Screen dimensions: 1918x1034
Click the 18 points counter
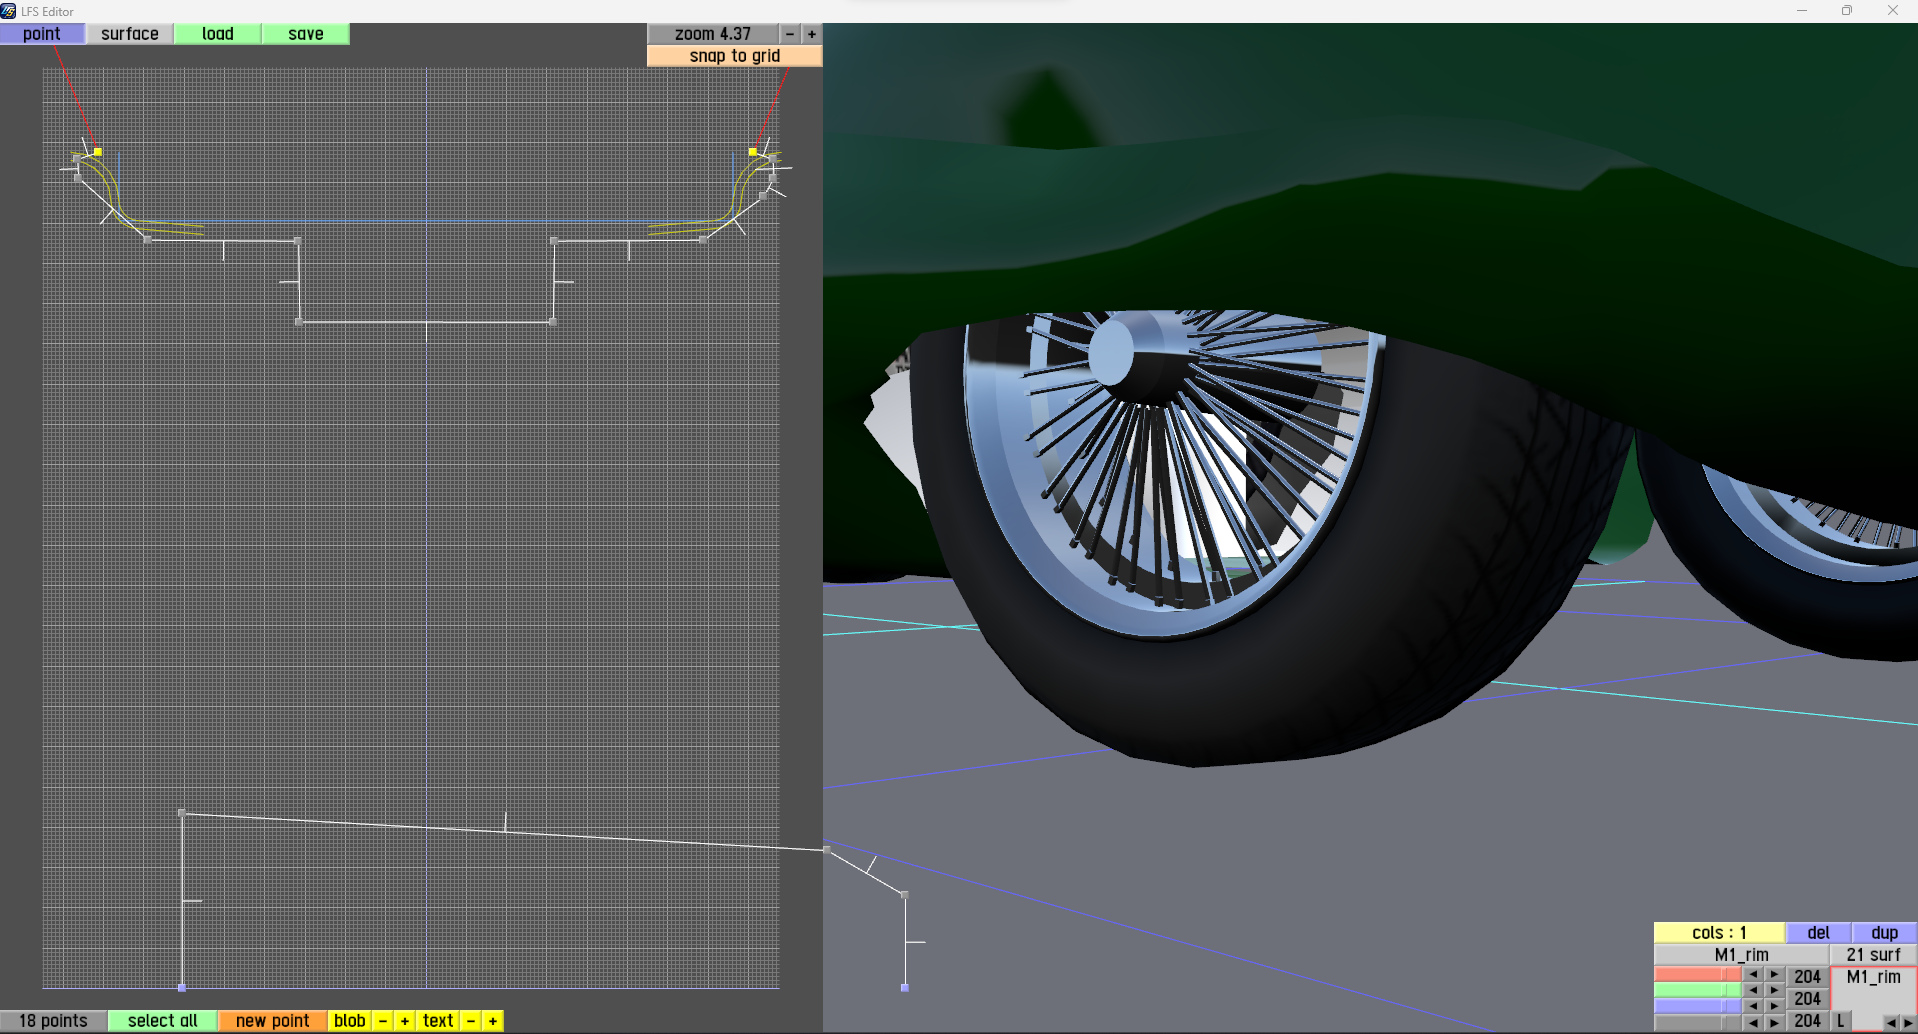coord(53,1021)
